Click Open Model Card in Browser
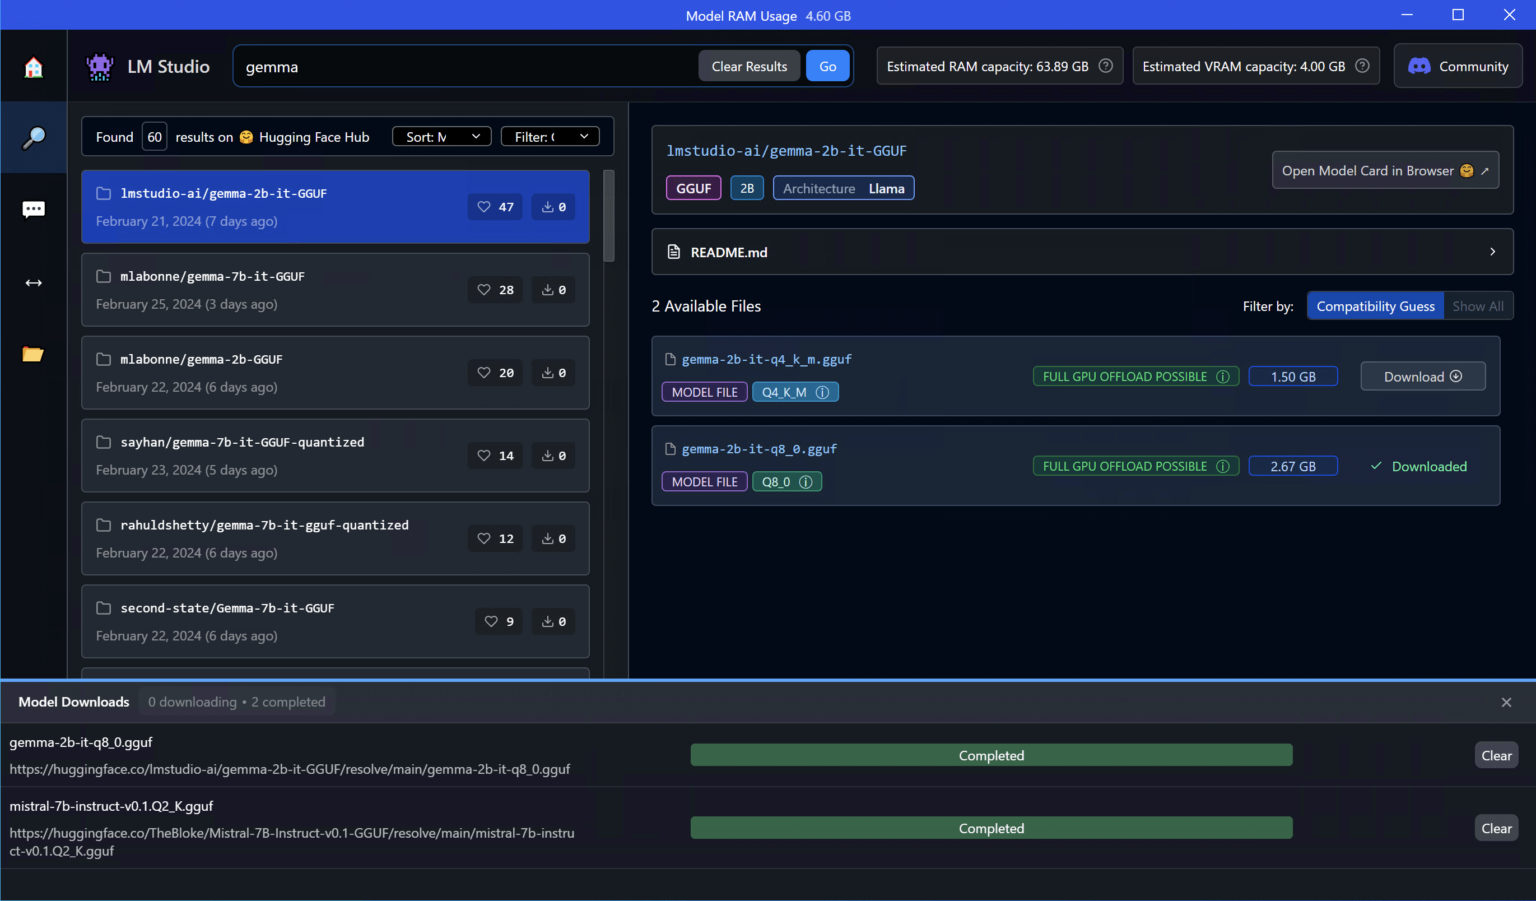 (1384, 171)
